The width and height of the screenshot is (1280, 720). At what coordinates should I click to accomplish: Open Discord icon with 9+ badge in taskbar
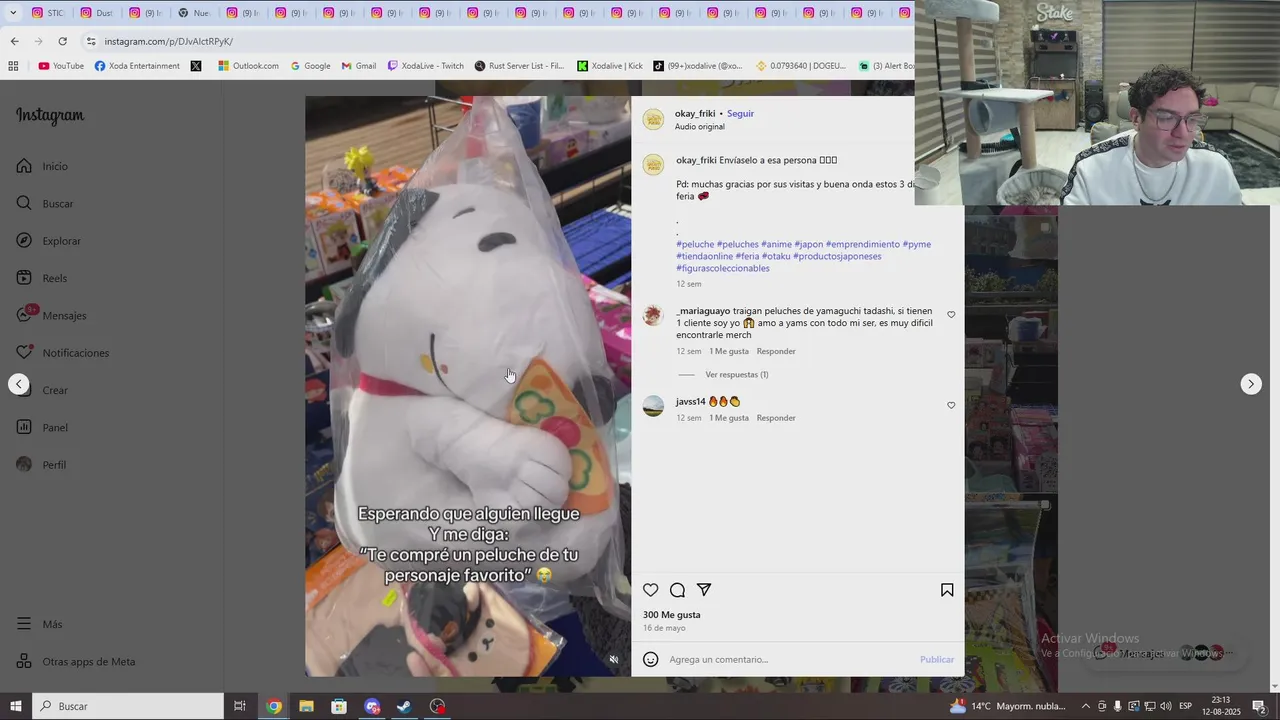pyautogui.click(x=372, y=706)
